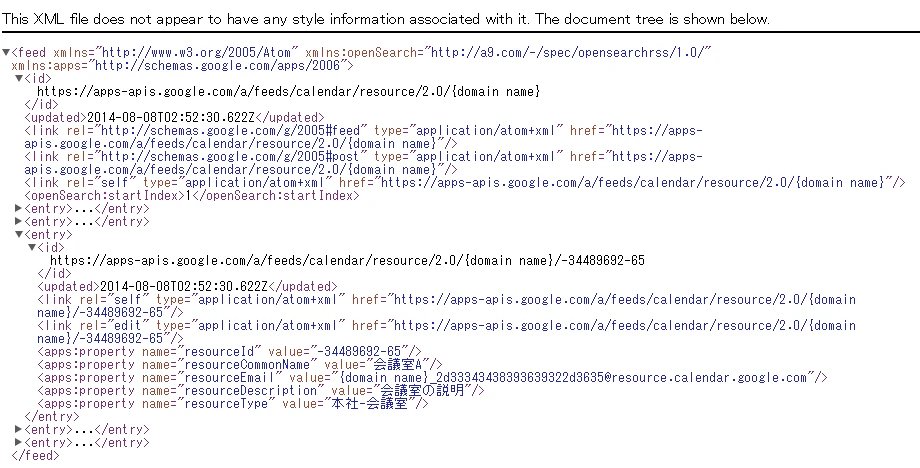Collapse the root feed element triangle
The width and height of the screenshot is (920, 468).
[6, 52]
